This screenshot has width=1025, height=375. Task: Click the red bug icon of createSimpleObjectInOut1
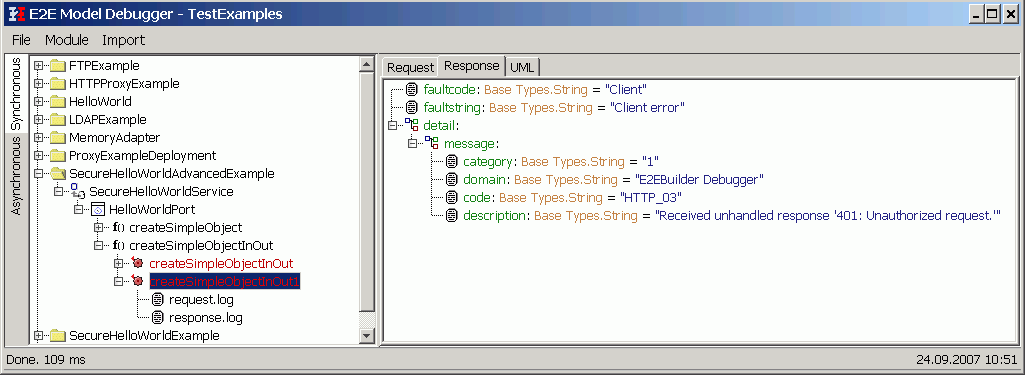137,282
